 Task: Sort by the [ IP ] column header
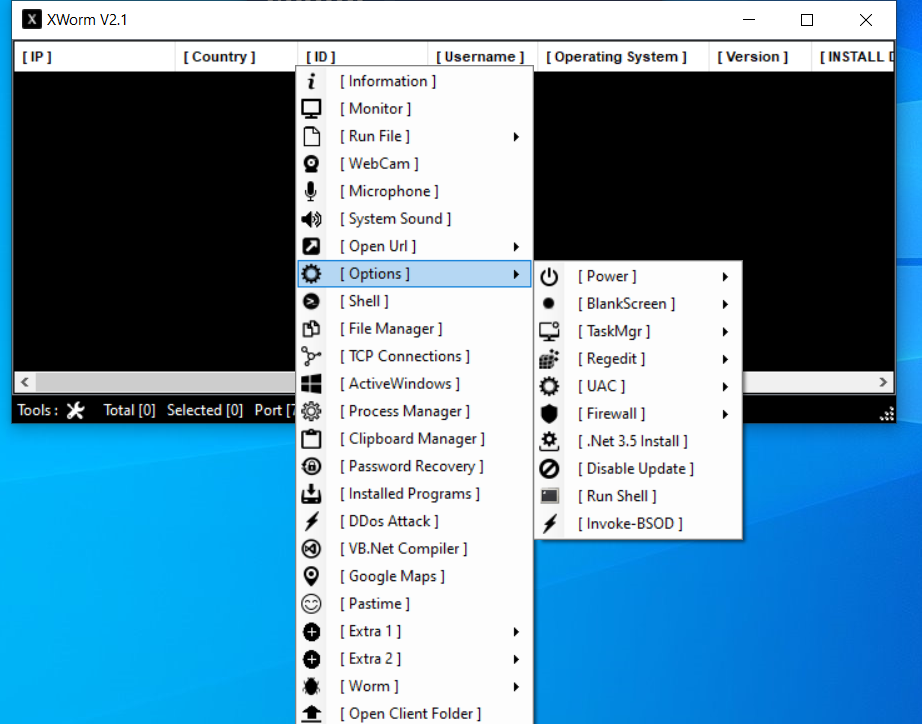[94, 57]
